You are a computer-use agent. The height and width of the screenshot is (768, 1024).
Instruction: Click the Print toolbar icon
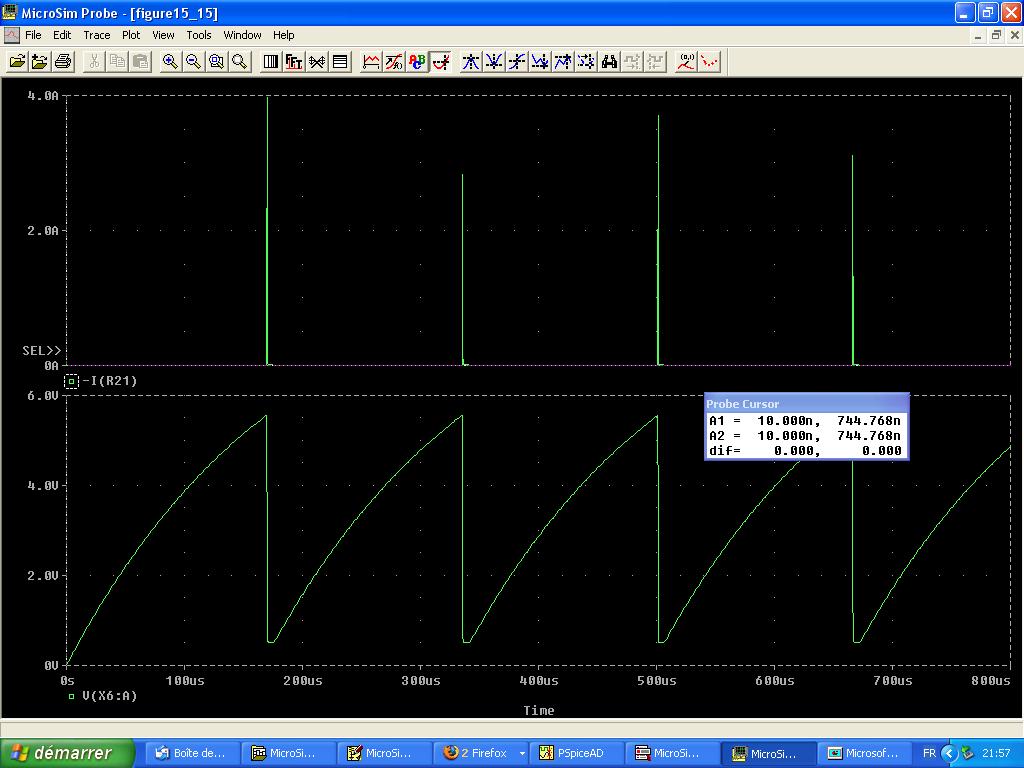(63, 62)
